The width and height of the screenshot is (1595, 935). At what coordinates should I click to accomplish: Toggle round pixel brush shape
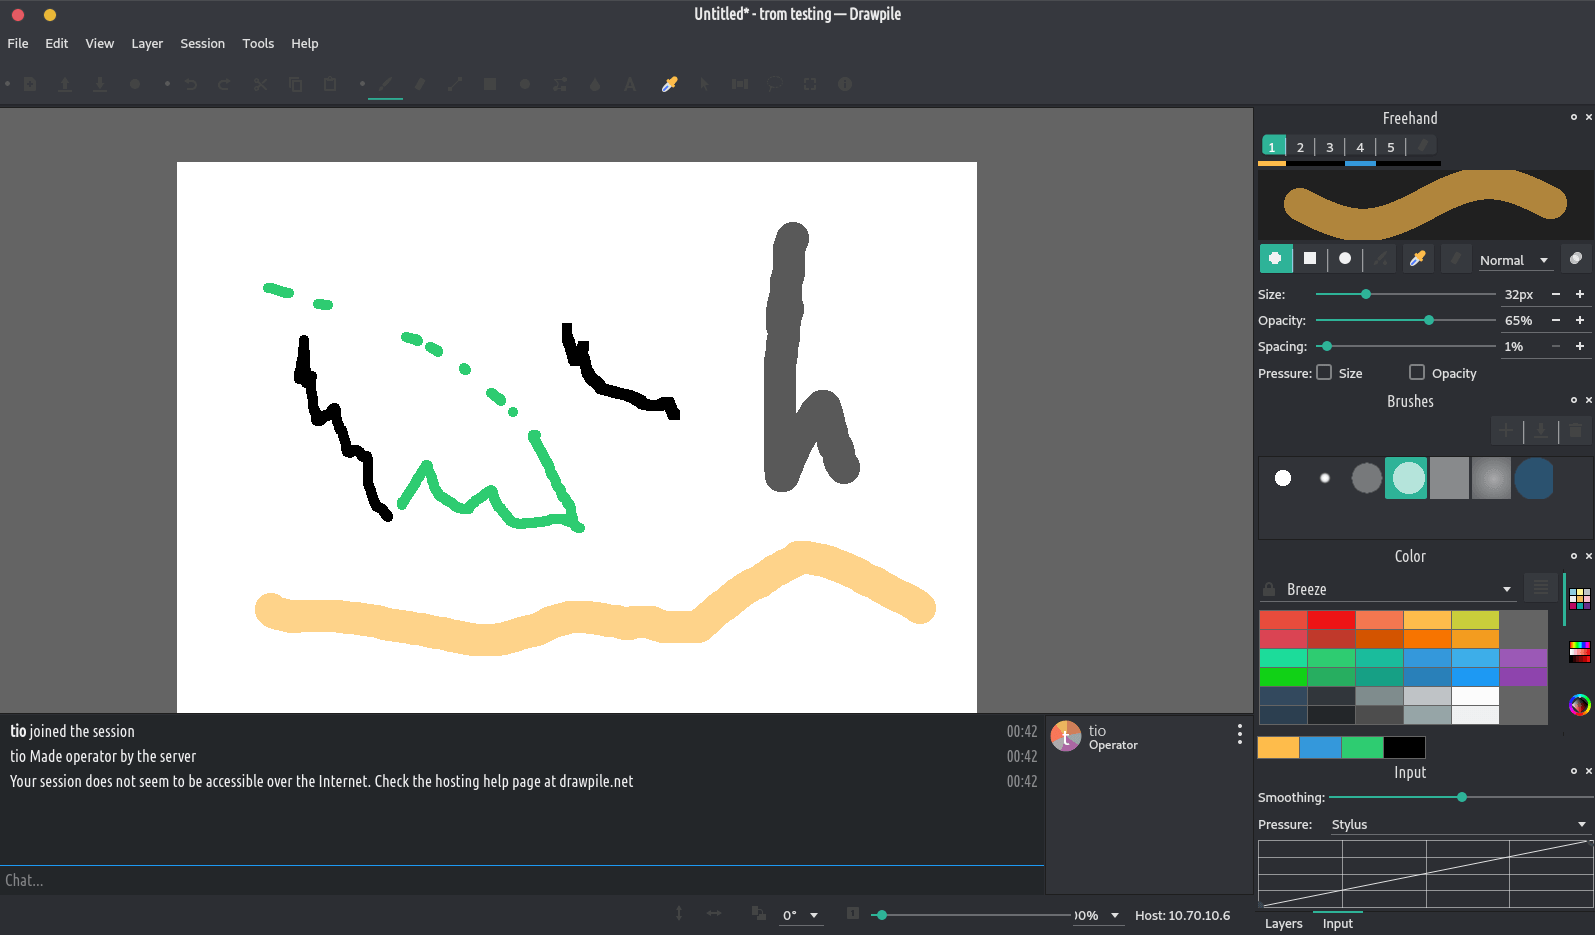tap(1275, 258)
